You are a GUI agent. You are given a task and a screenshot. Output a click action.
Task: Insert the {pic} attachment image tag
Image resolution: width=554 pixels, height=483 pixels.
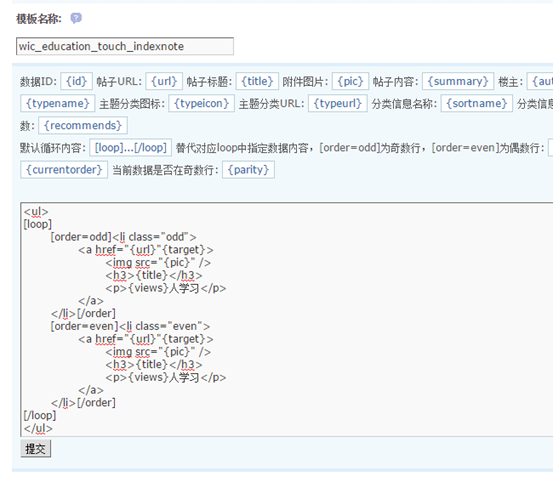[x=350, y=81]
